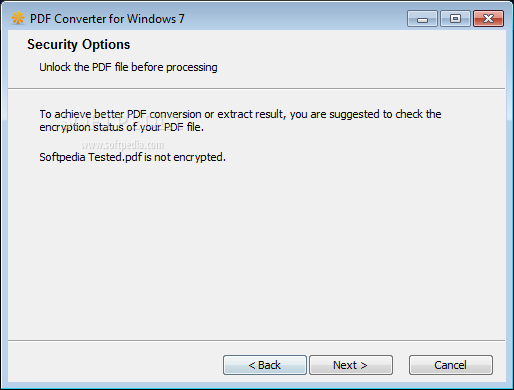This screenshot has width=514, height=390.
Task: Proceed with the Next button
Action: 351,365
